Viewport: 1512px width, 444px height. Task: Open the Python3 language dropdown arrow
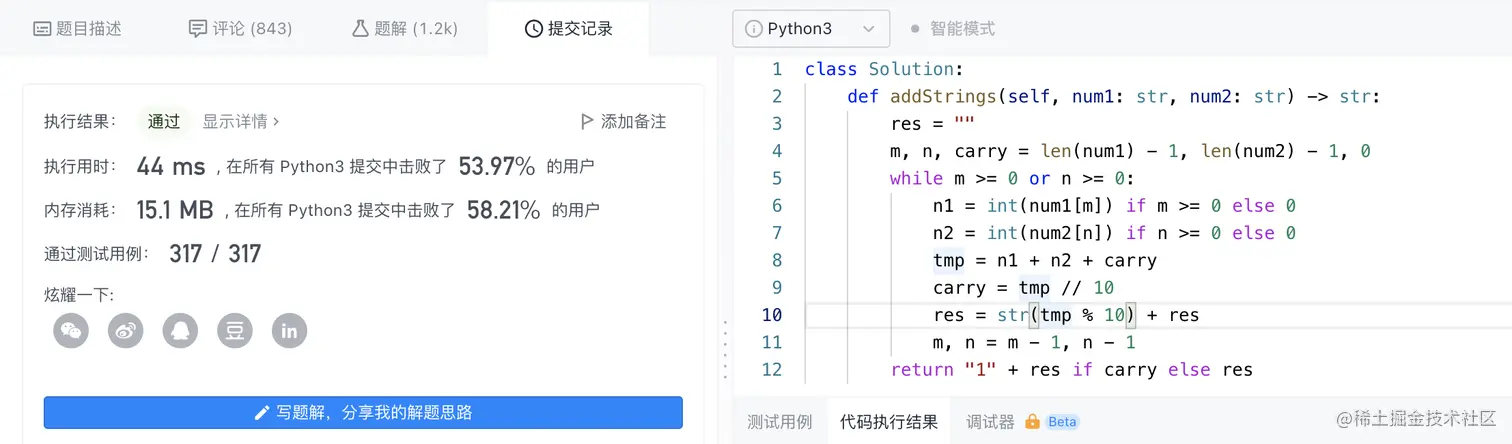pos(868,29)
